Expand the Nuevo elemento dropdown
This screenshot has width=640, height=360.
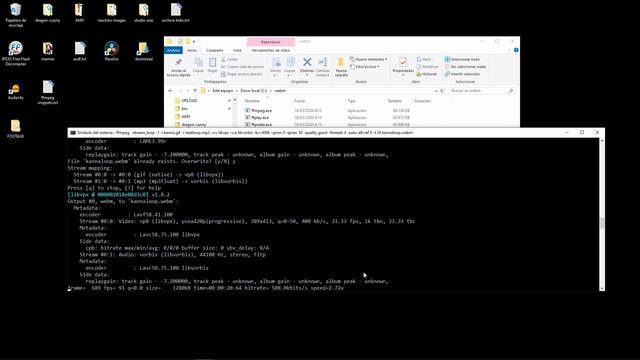tap(369, 59)
